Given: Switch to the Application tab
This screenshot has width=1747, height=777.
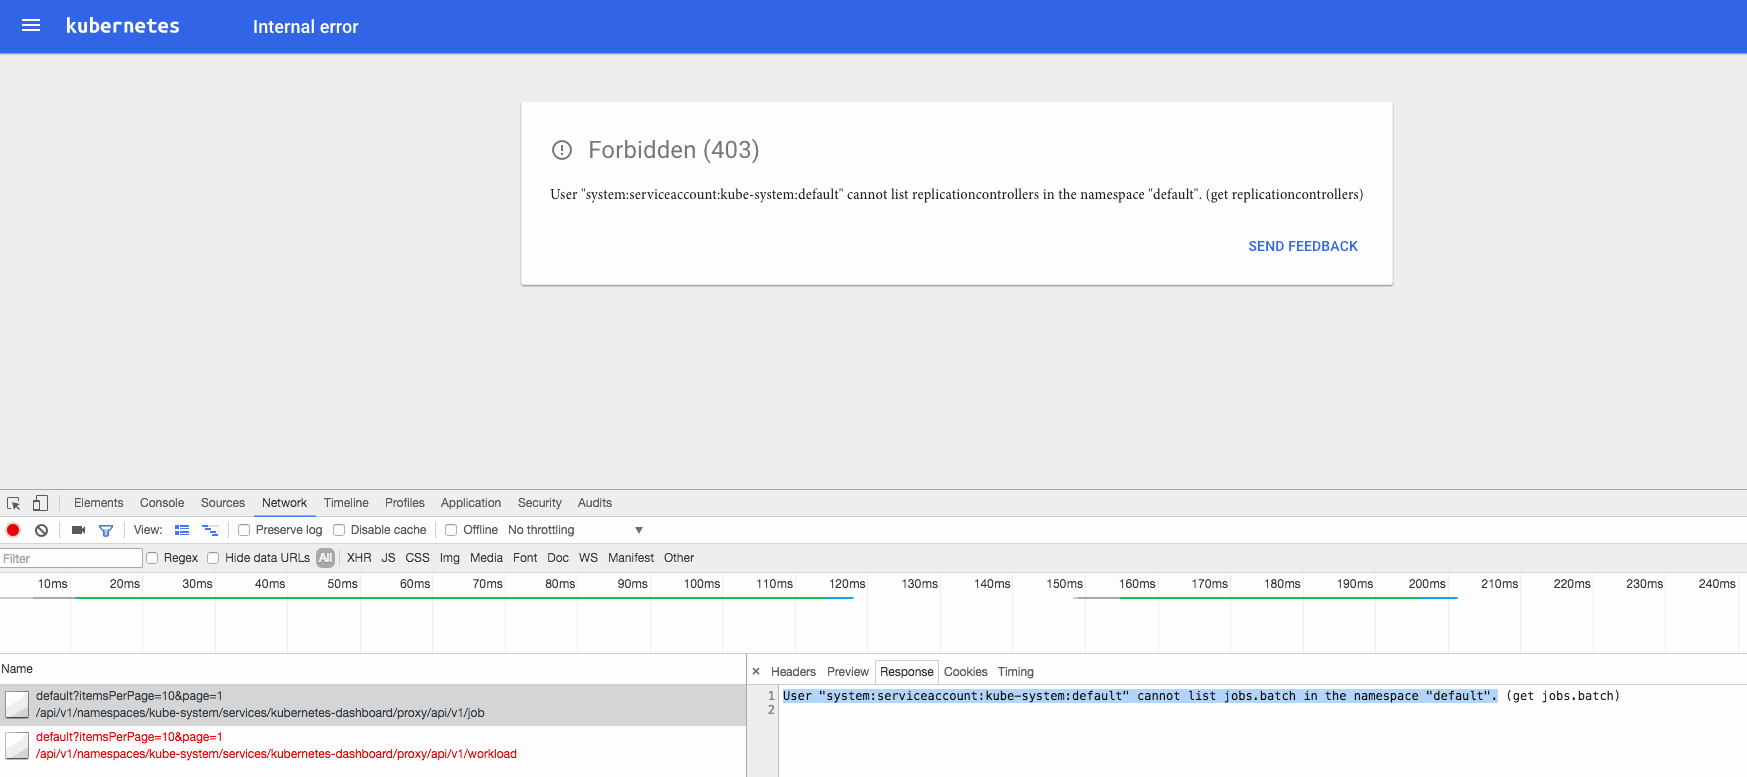Looking at the screenshot, I should [x=471, y=503].
